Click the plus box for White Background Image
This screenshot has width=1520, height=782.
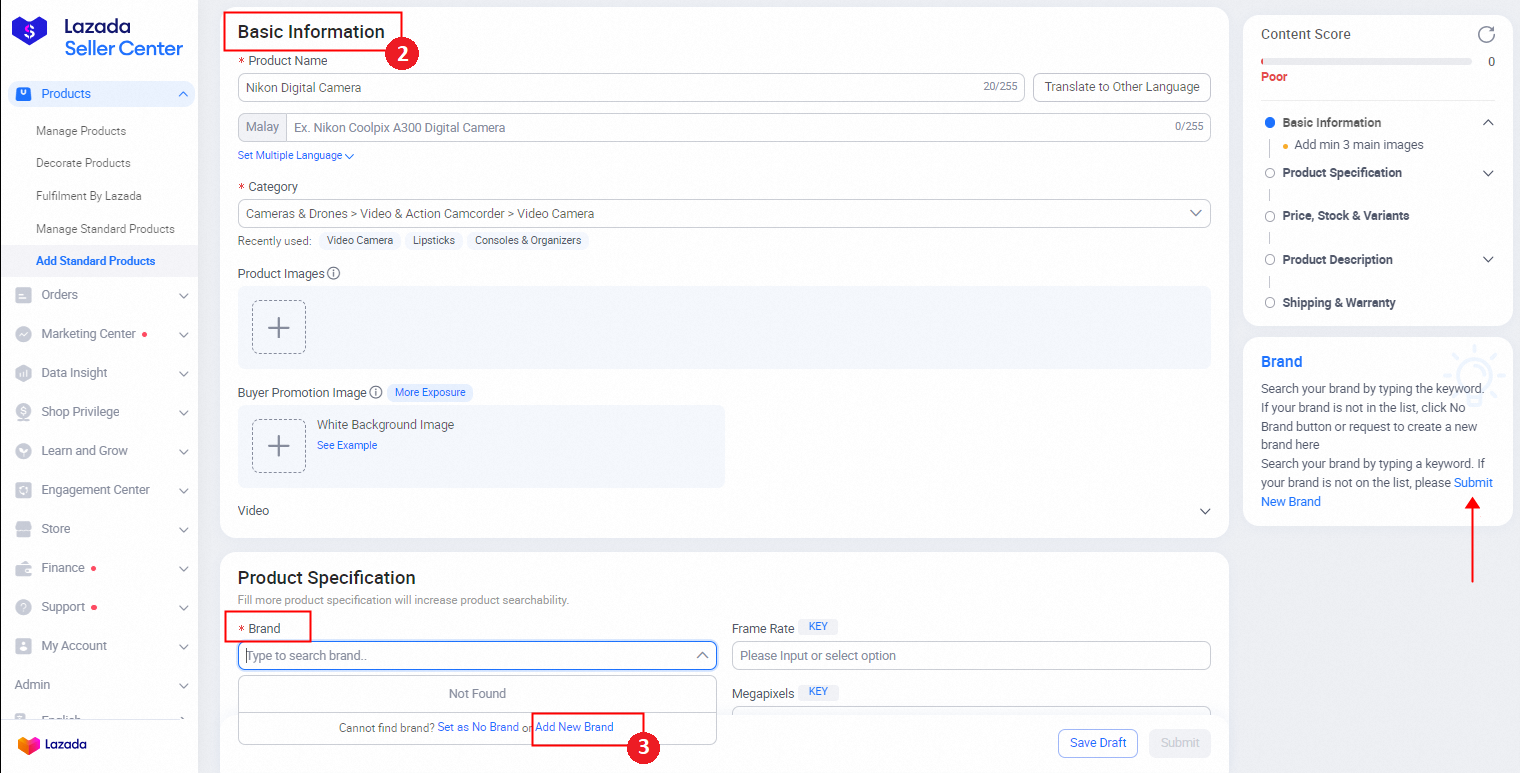[x=279, y=446]
